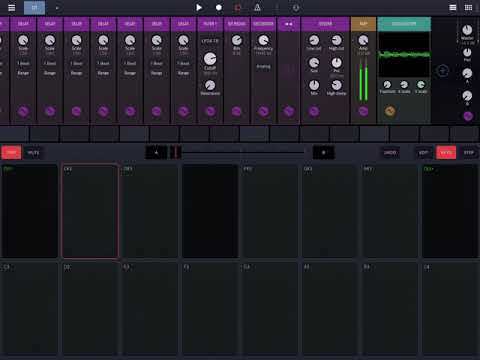
Task: Click the purple modulation icon under Reverb
Action: coord(314,111)
